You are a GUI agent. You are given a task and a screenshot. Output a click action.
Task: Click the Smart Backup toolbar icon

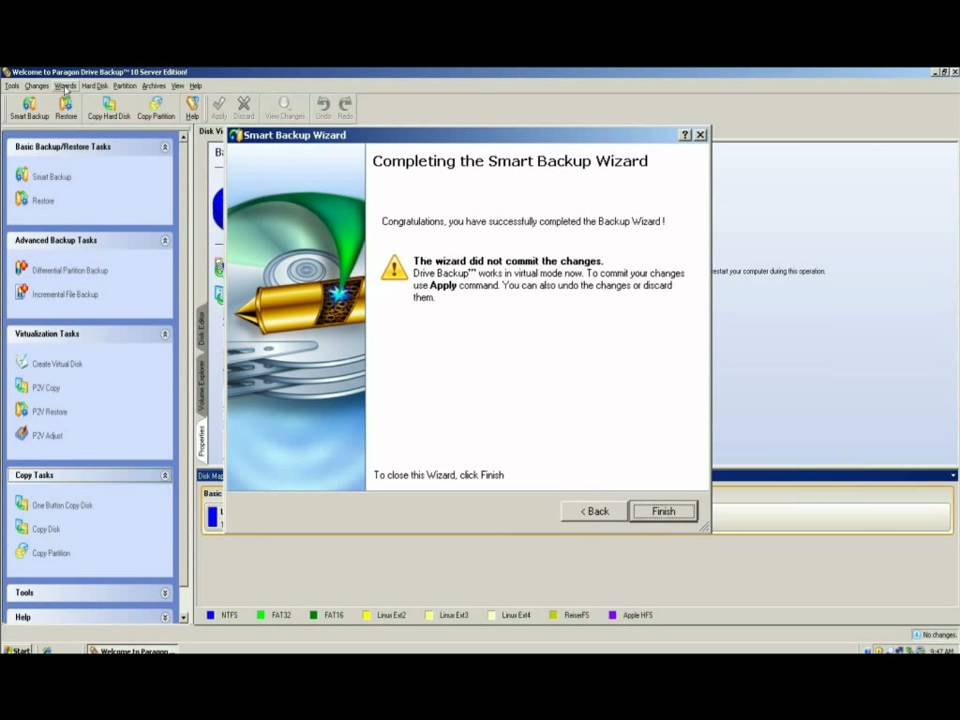point(29,108)
